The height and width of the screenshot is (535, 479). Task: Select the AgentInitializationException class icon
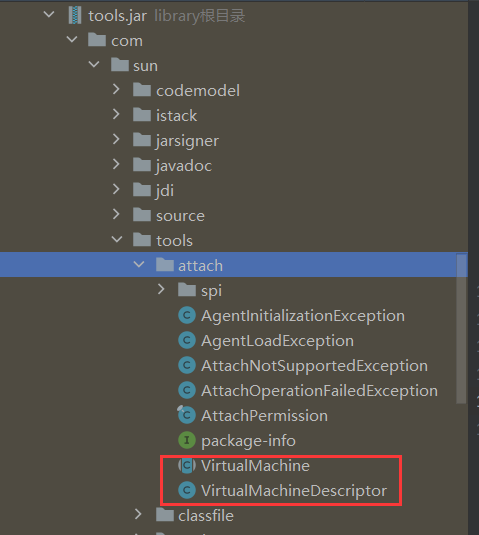[187, 315]
